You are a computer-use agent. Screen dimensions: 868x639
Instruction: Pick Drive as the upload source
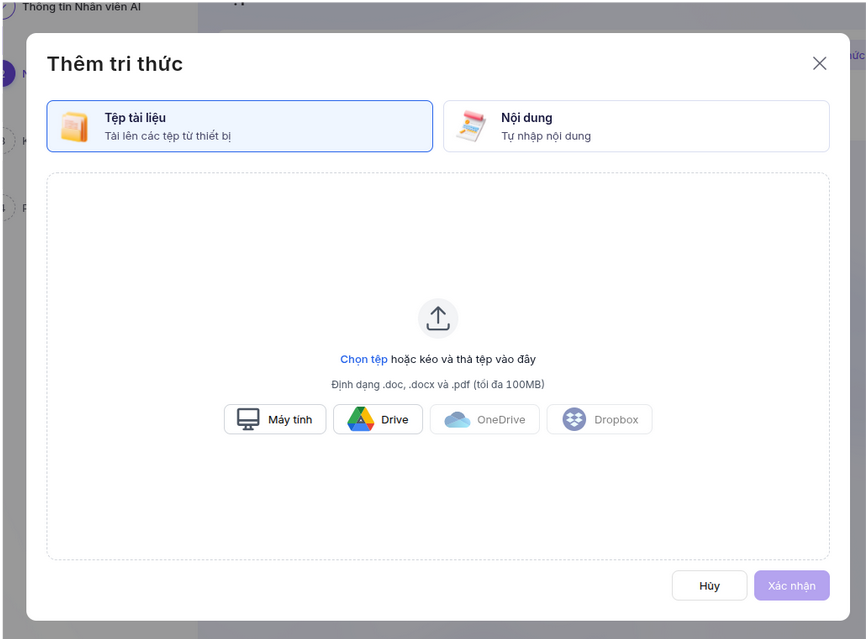[395, 420]
